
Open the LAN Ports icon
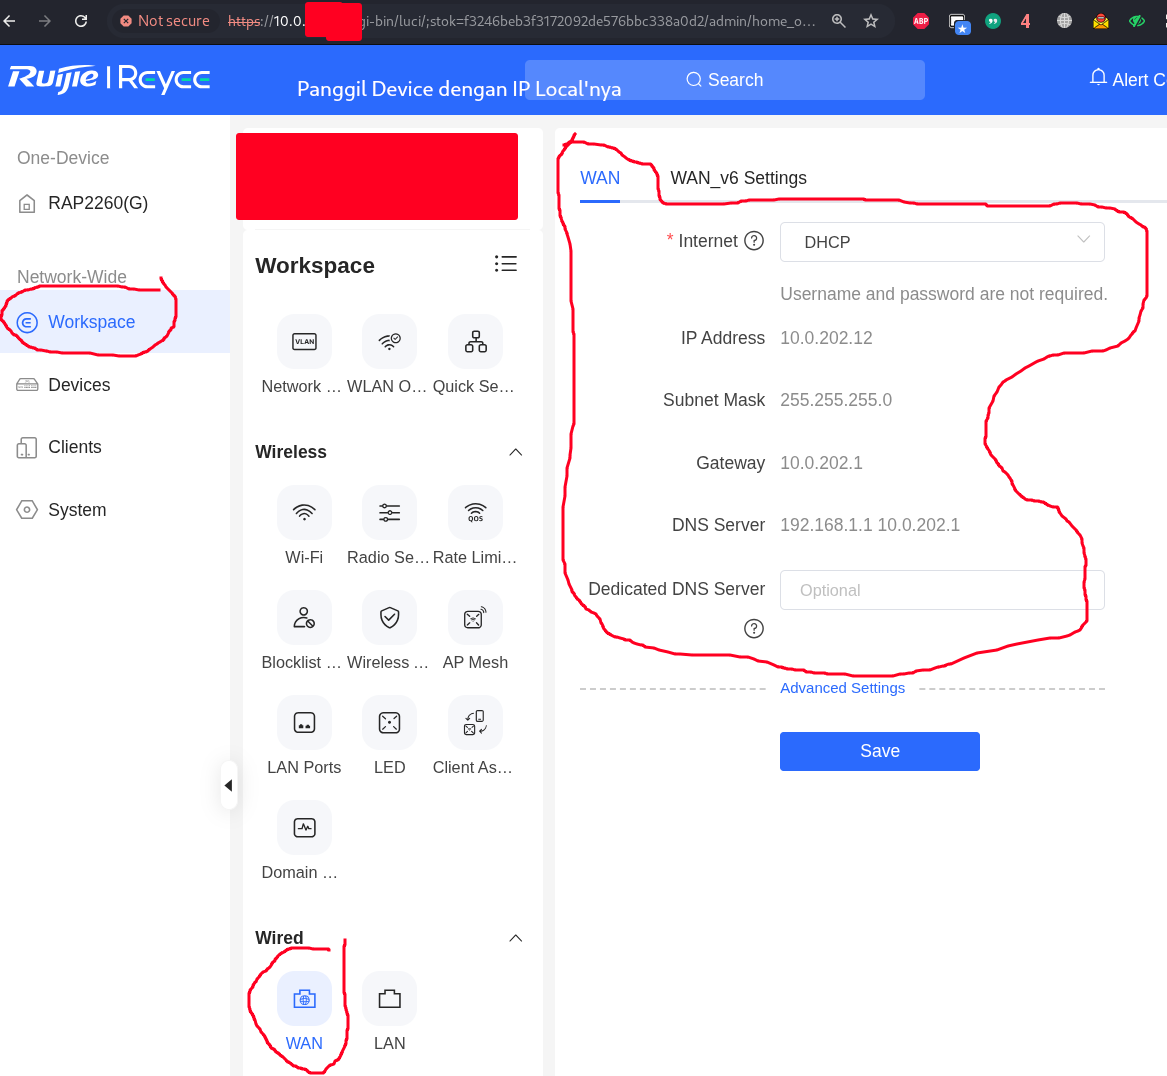304,723
